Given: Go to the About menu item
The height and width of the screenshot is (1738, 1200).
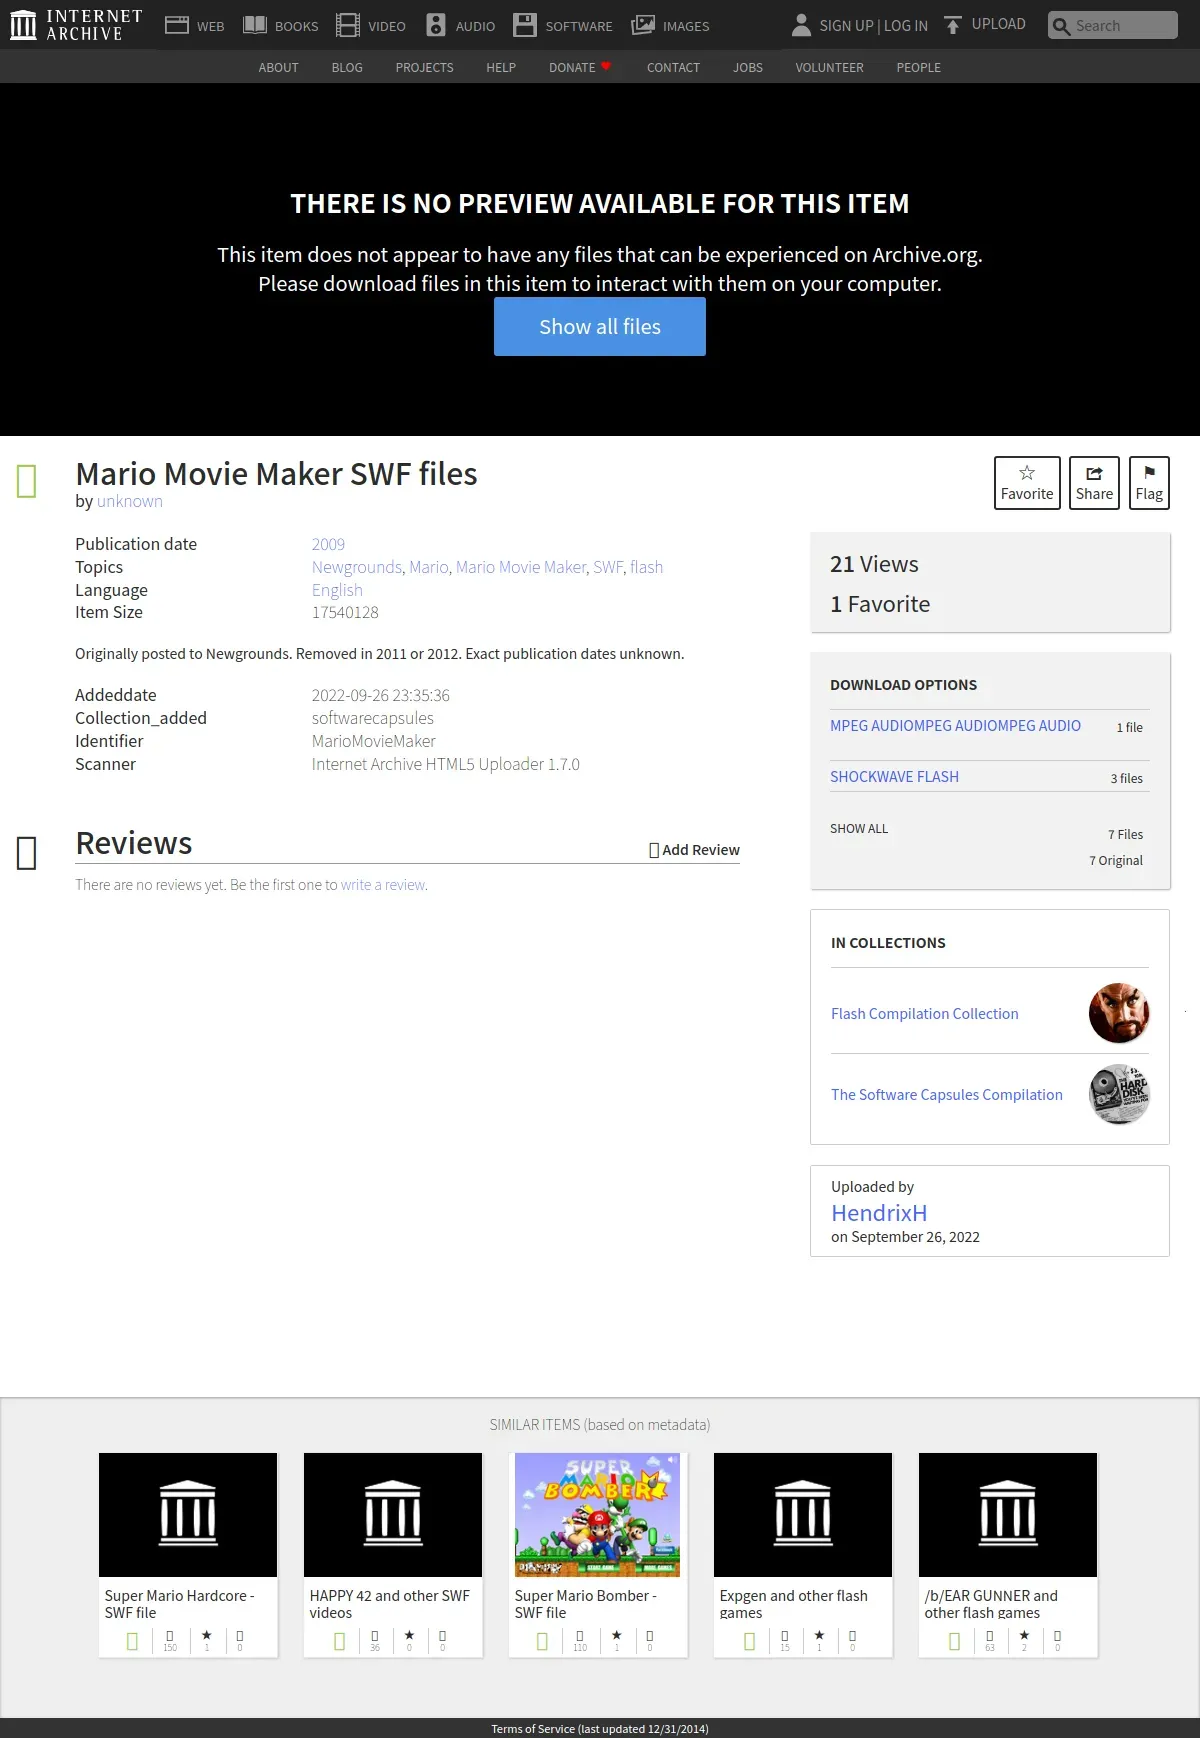Looking at the screenshot, I should [x=278, y=67].
